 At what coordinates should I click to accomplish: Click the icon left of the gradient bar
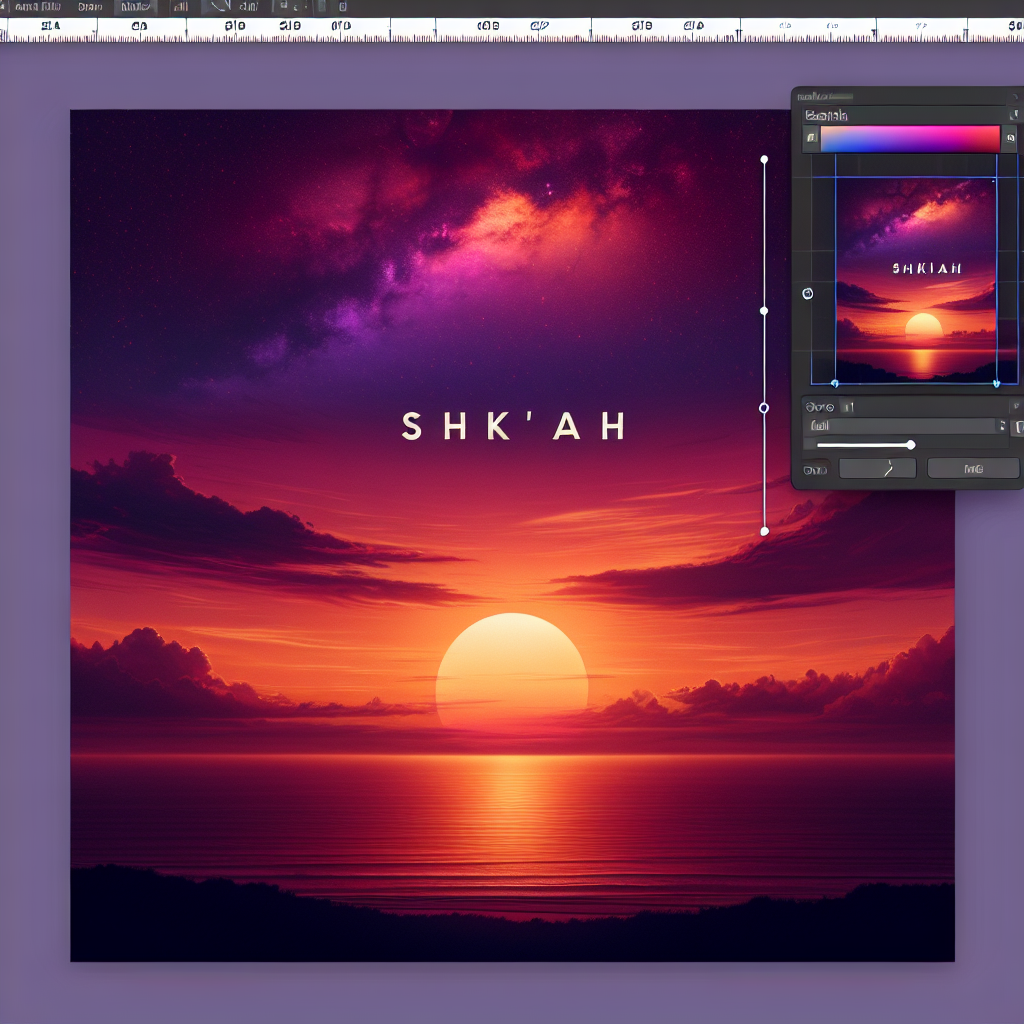click(811, 139)
